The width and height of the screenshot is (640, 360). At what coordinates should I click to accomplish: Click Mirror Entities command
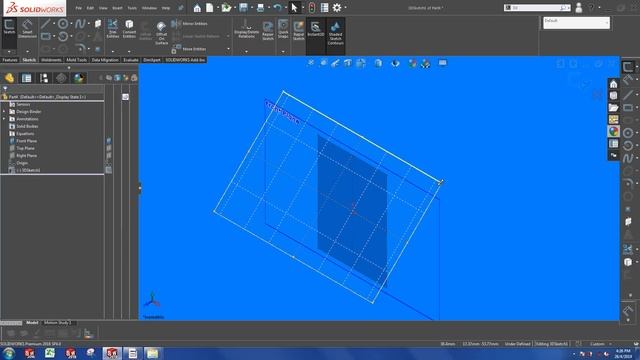click(190, 24)
